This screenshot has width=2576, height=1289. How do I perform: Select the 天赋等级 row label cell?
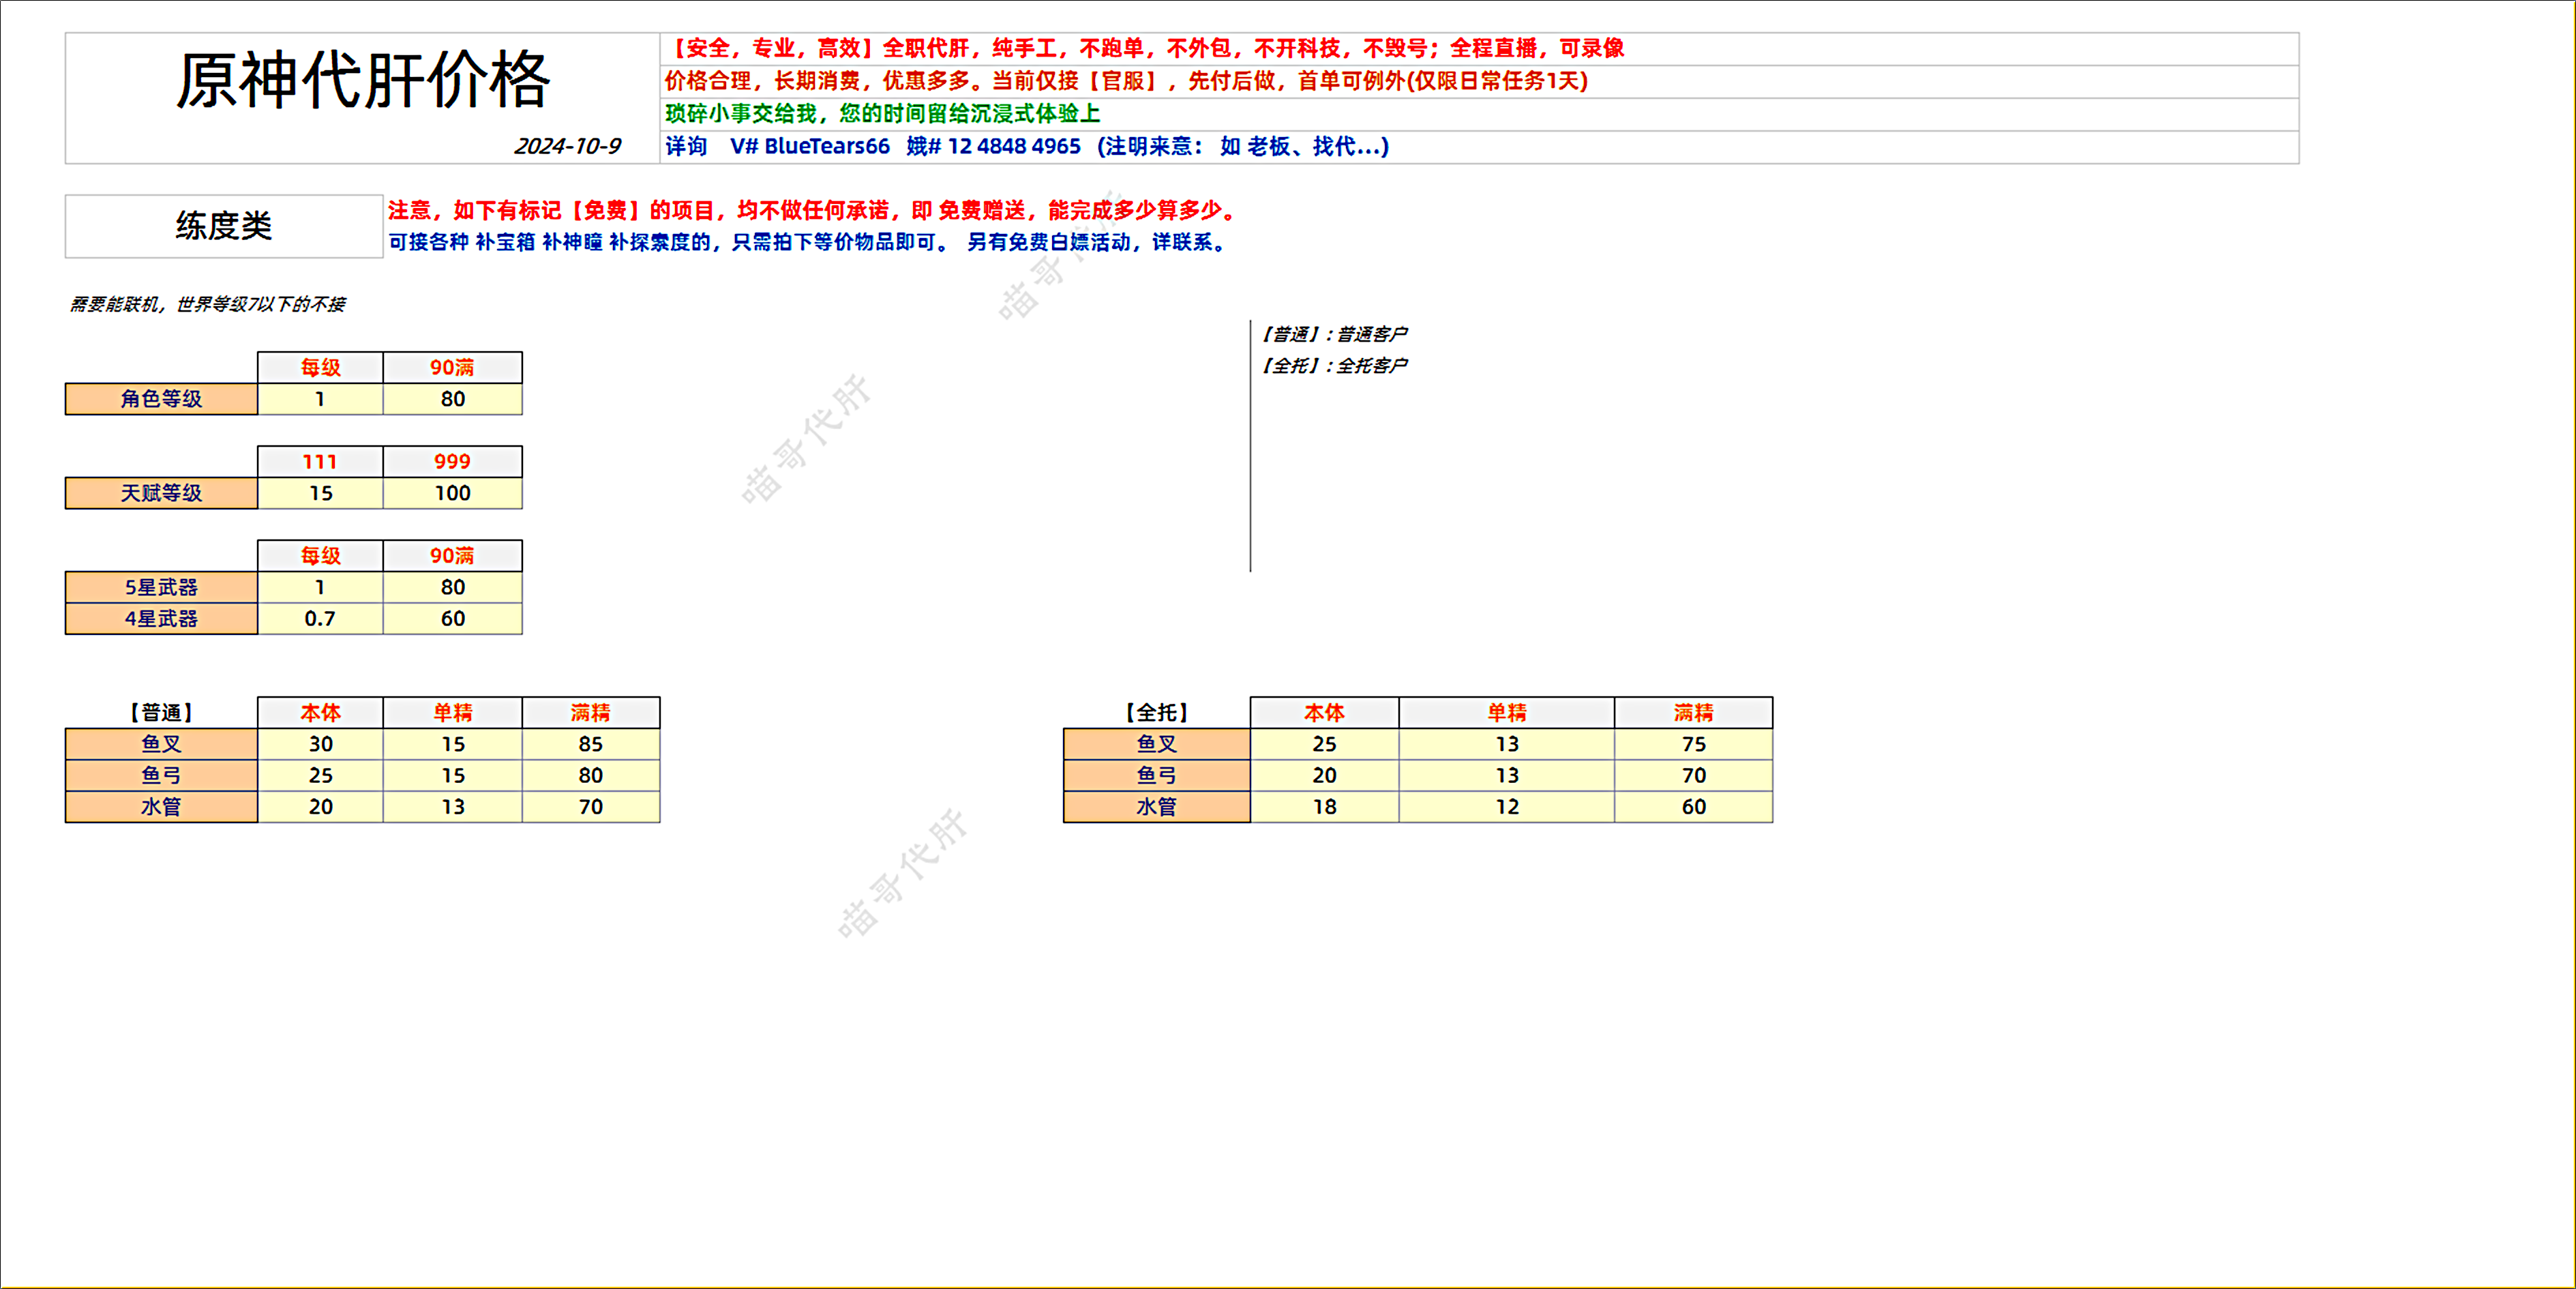[x=161, y=493]
